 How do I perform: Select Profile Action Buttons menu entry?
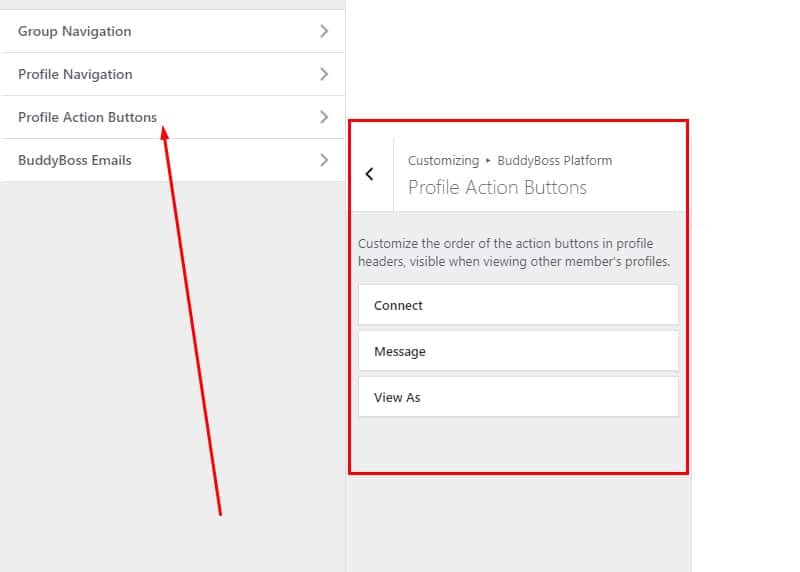tap(172, 117)
